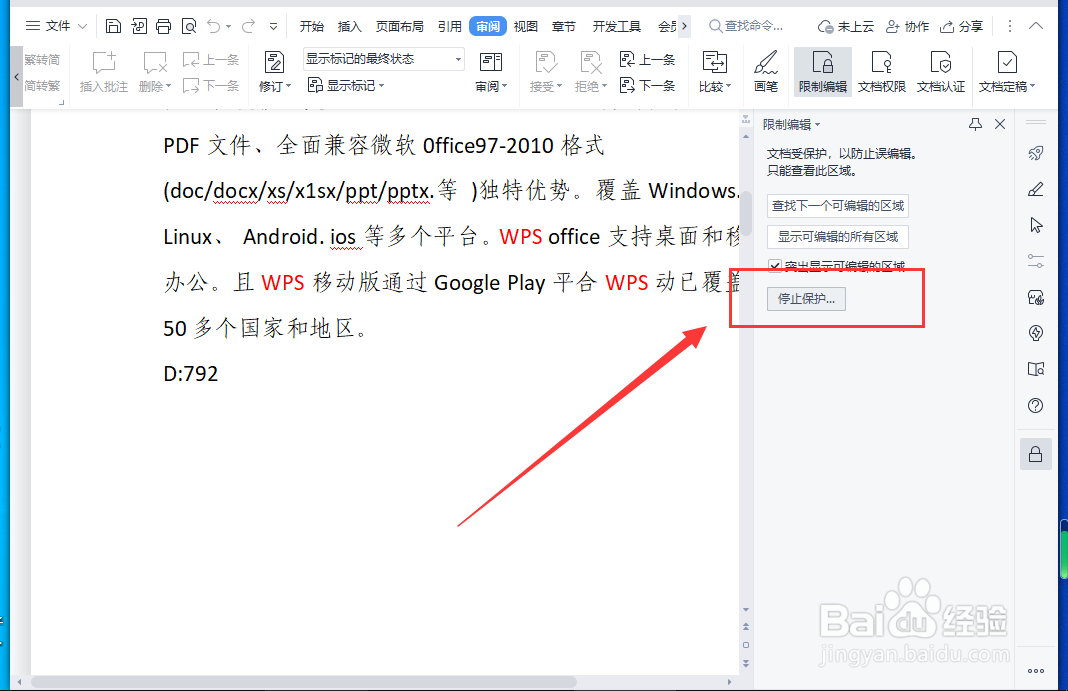Viewport: 1068px width, 691px height.
Task: Click the print icon
Action: [x=163, y=27]
